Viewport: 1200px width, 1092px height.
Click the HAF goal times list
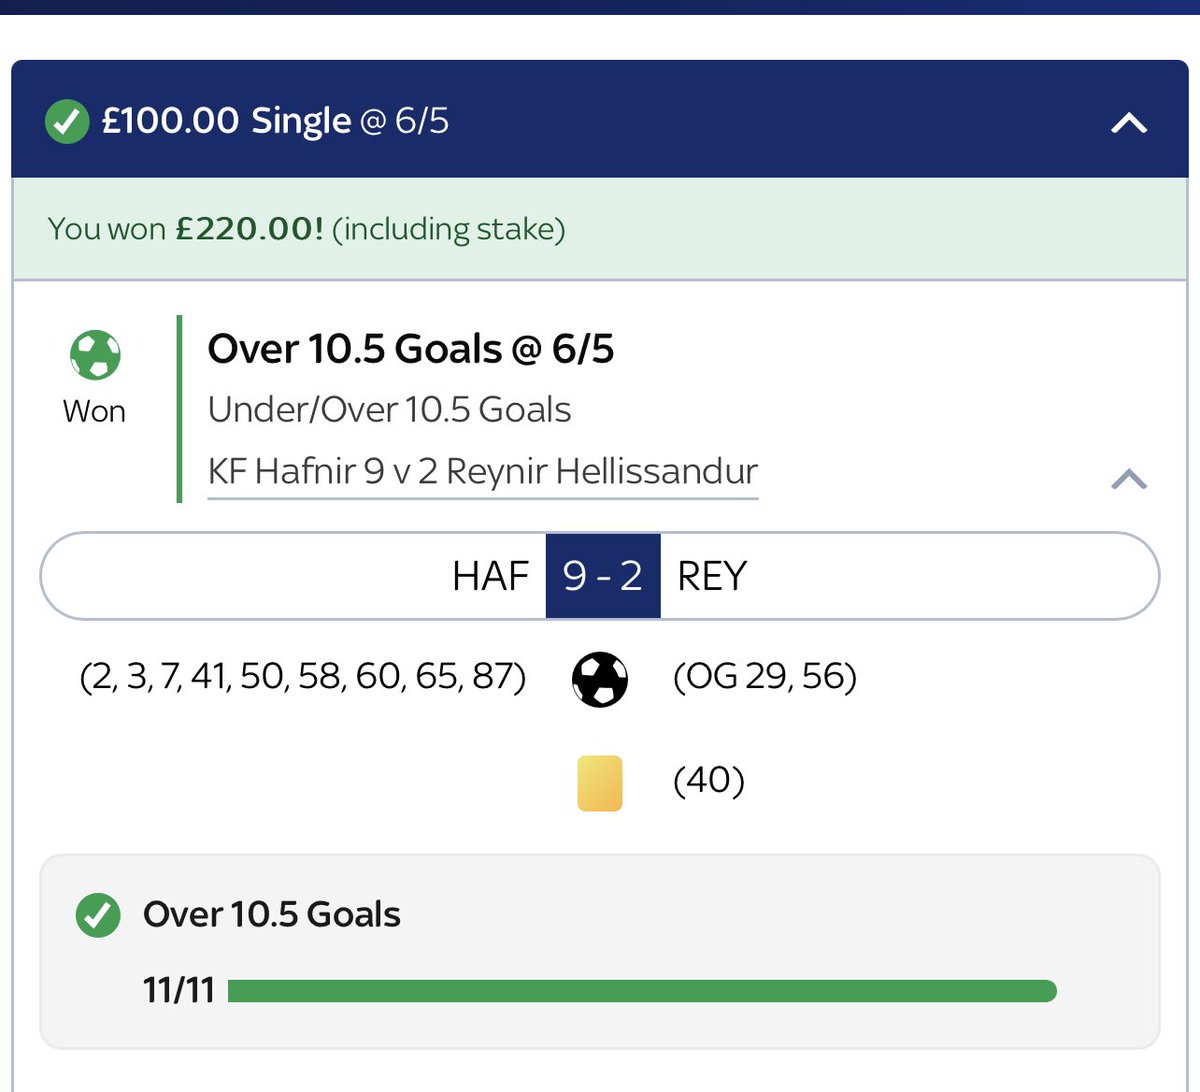[x=303, y=677]
